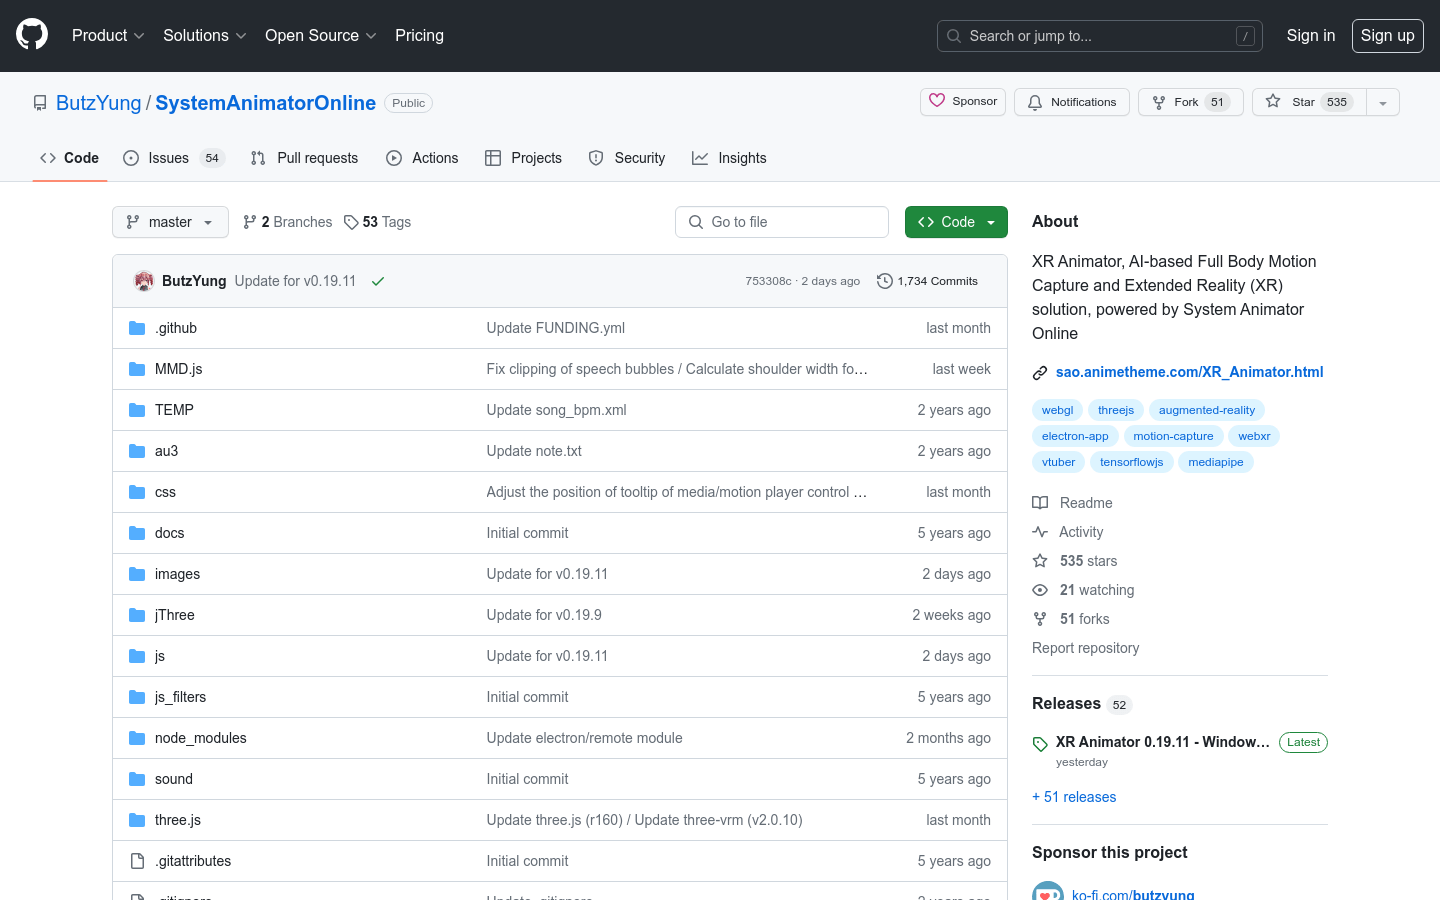1440x900 pixels.
Task: Go to Pricing page
Action: (x=419, y=35)
